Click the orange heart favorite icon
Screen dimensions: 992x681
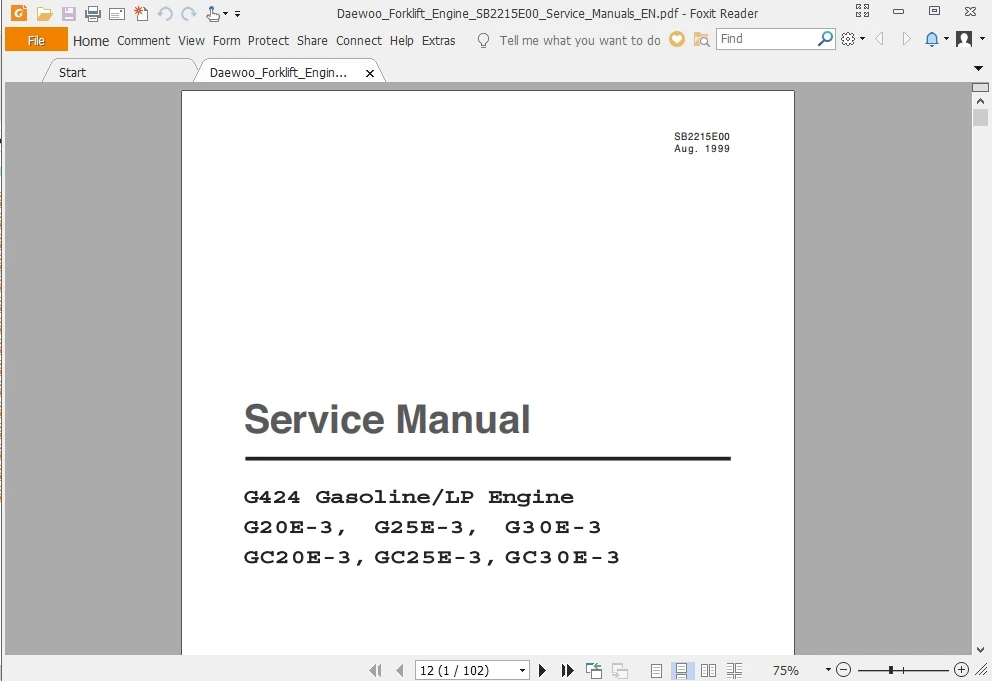677,39
